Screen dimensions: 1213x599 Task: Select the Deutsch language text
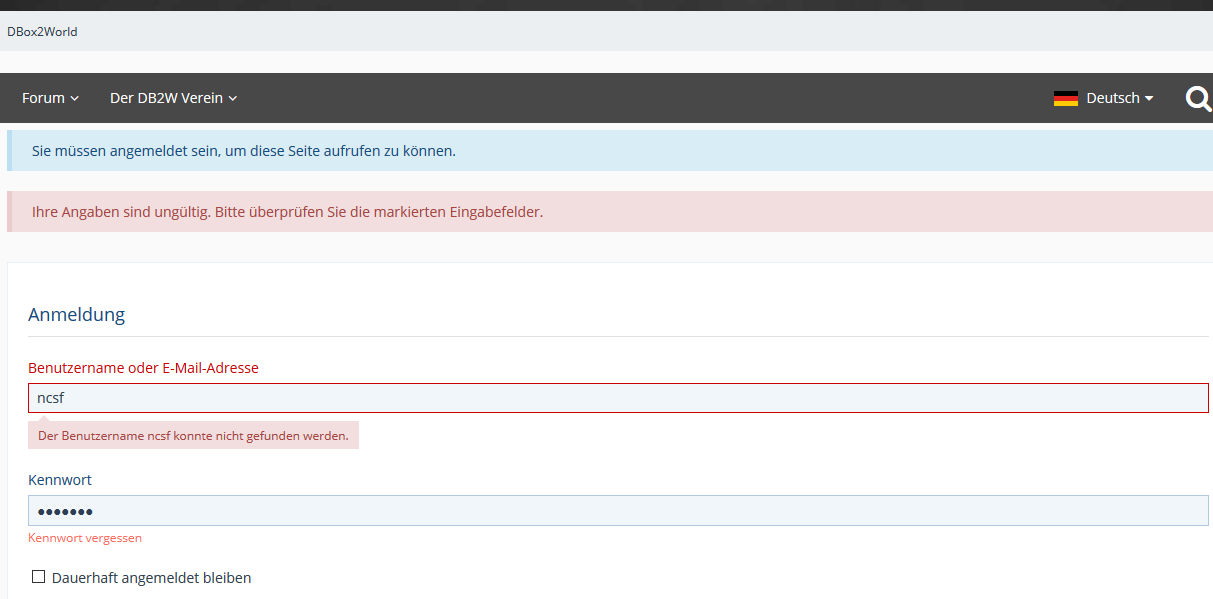[1112, 98]
